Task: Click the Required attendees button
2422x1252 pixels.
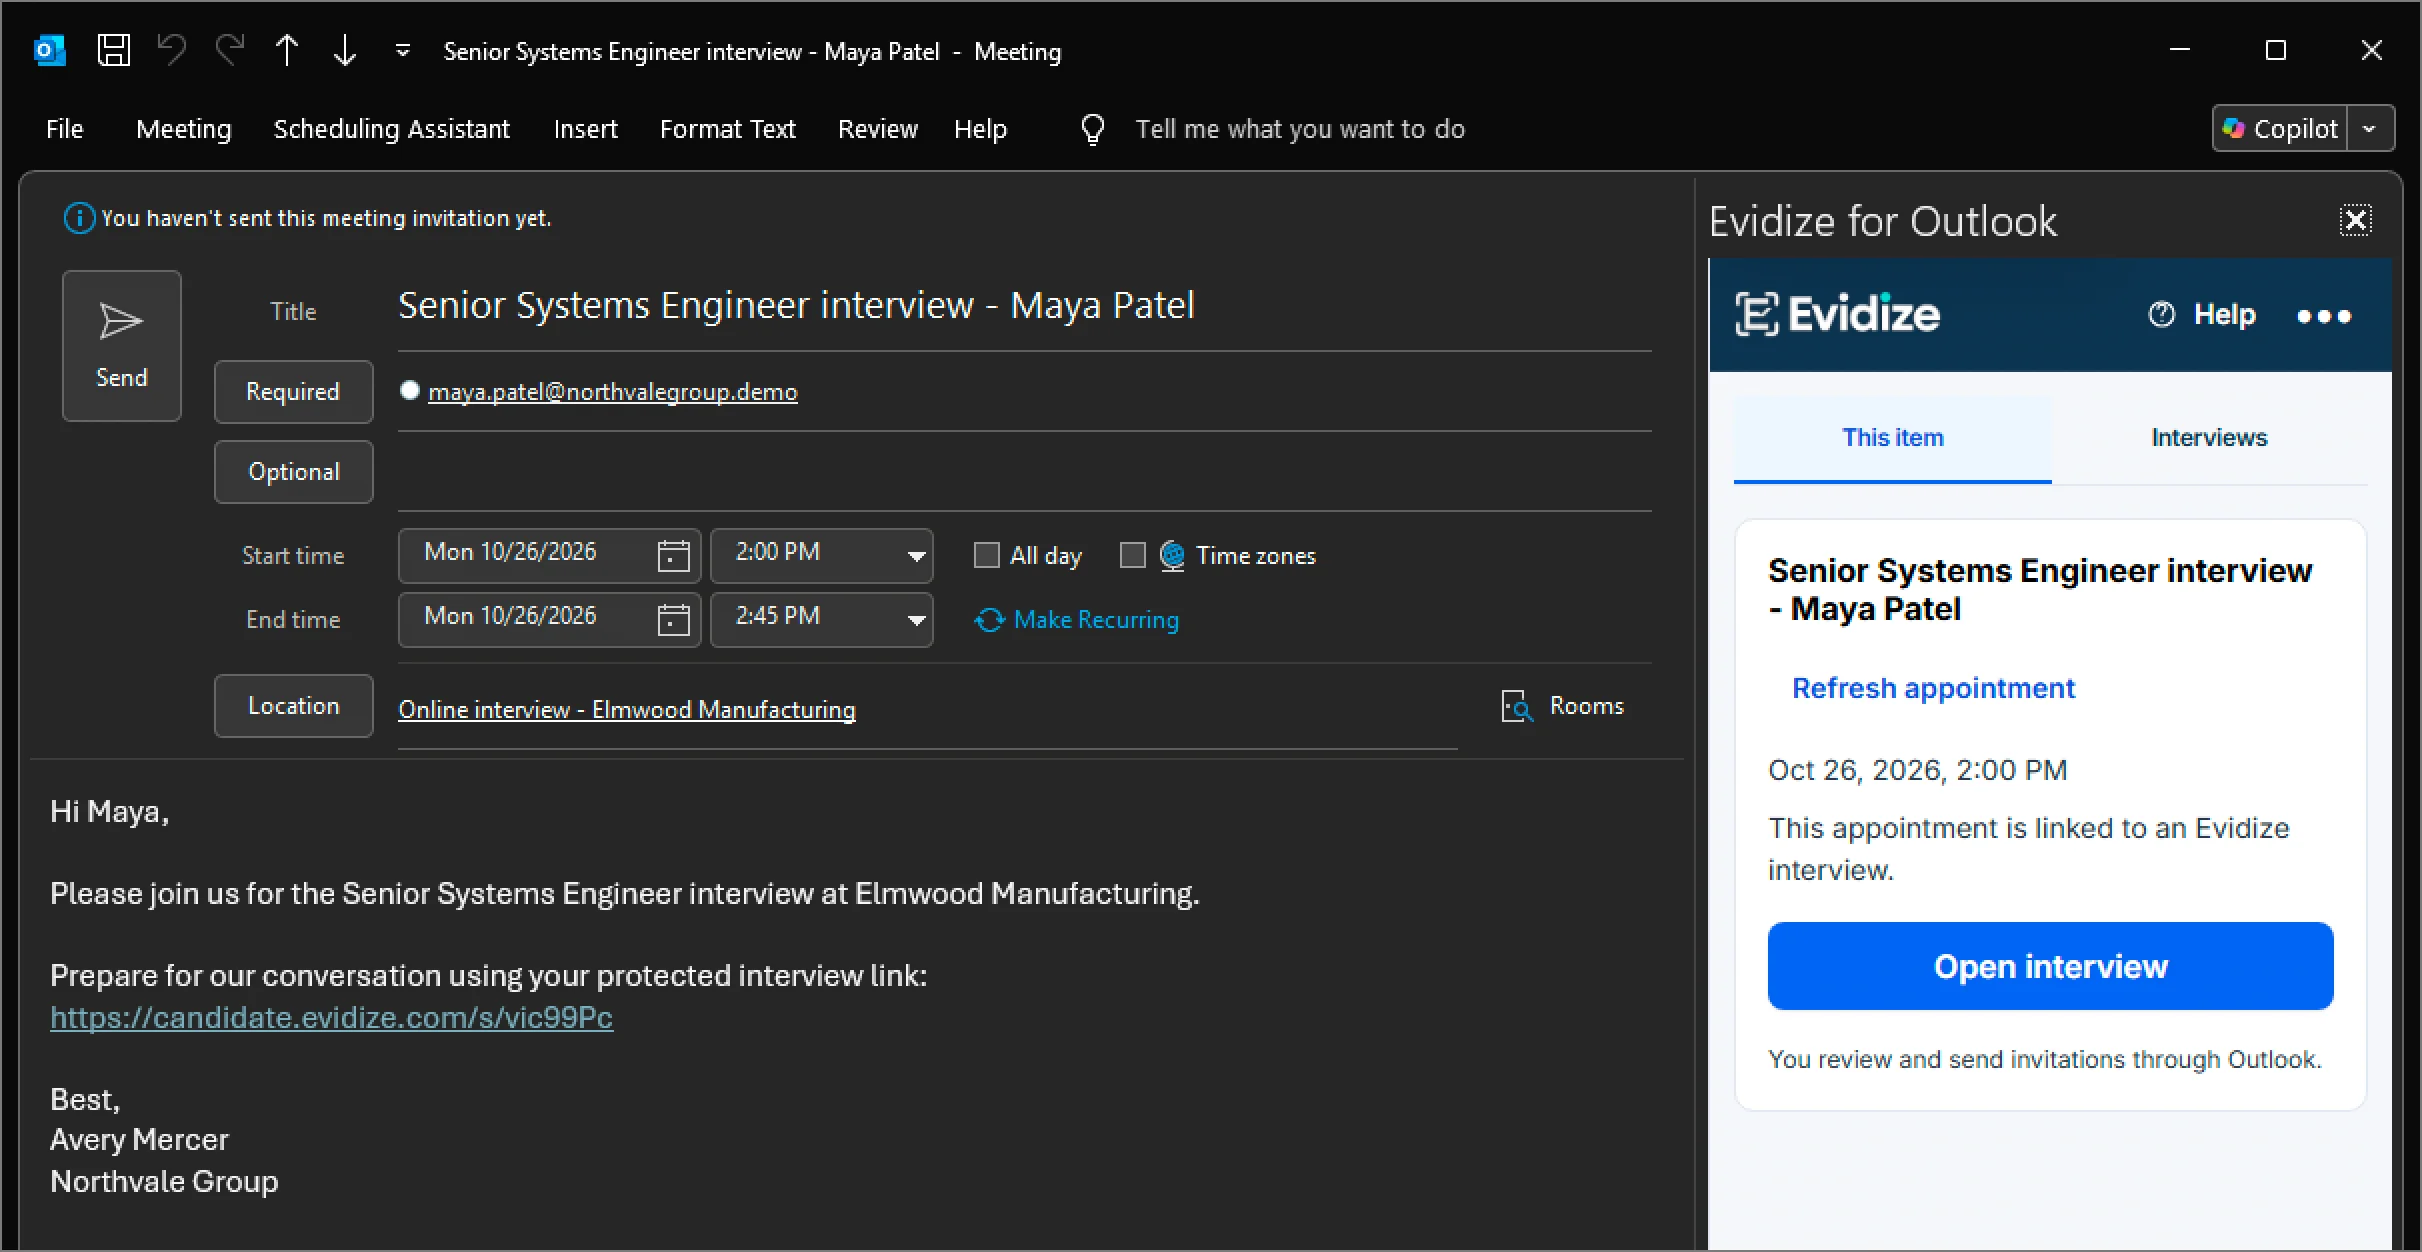Action: click(x=293, y=392)
